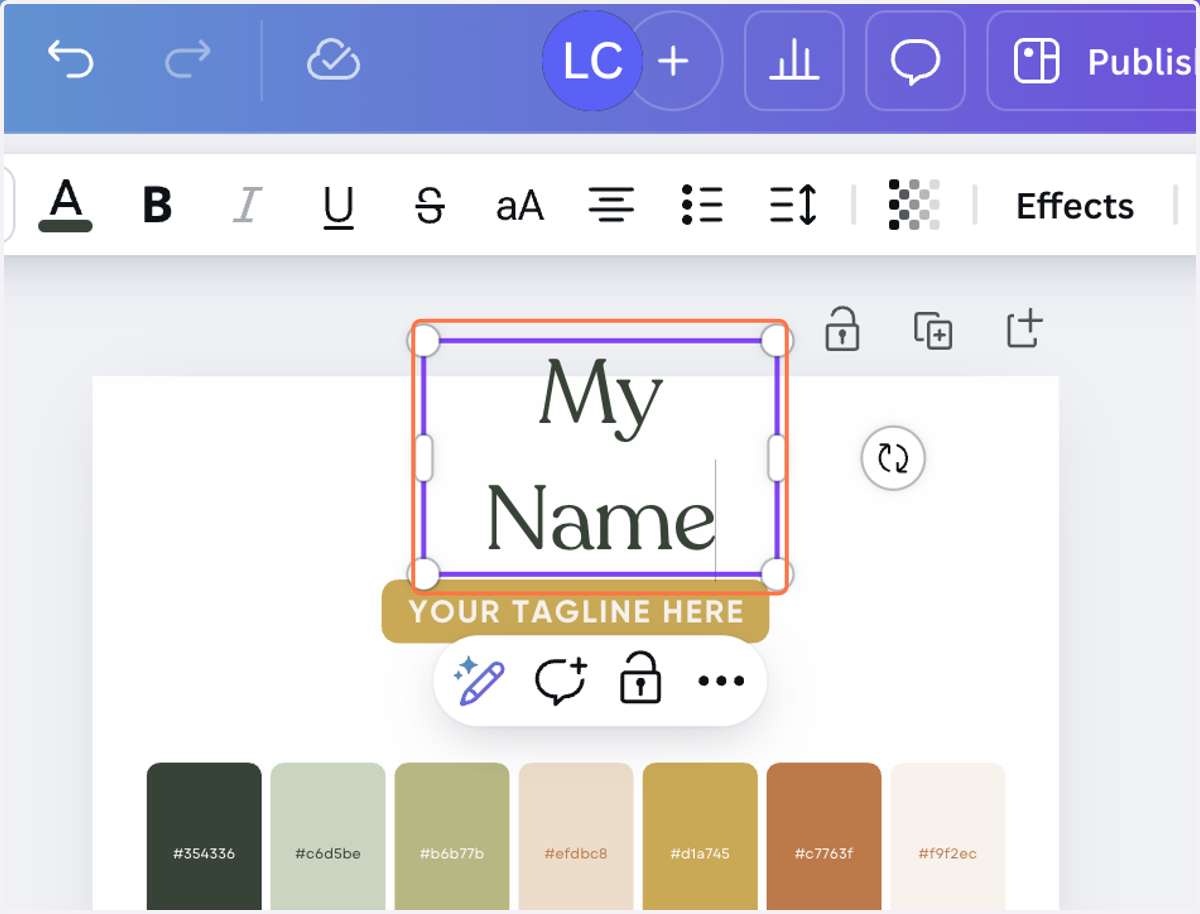Toggle italic formatting
Screen dimensions: 1200x914
coord(246,206)
